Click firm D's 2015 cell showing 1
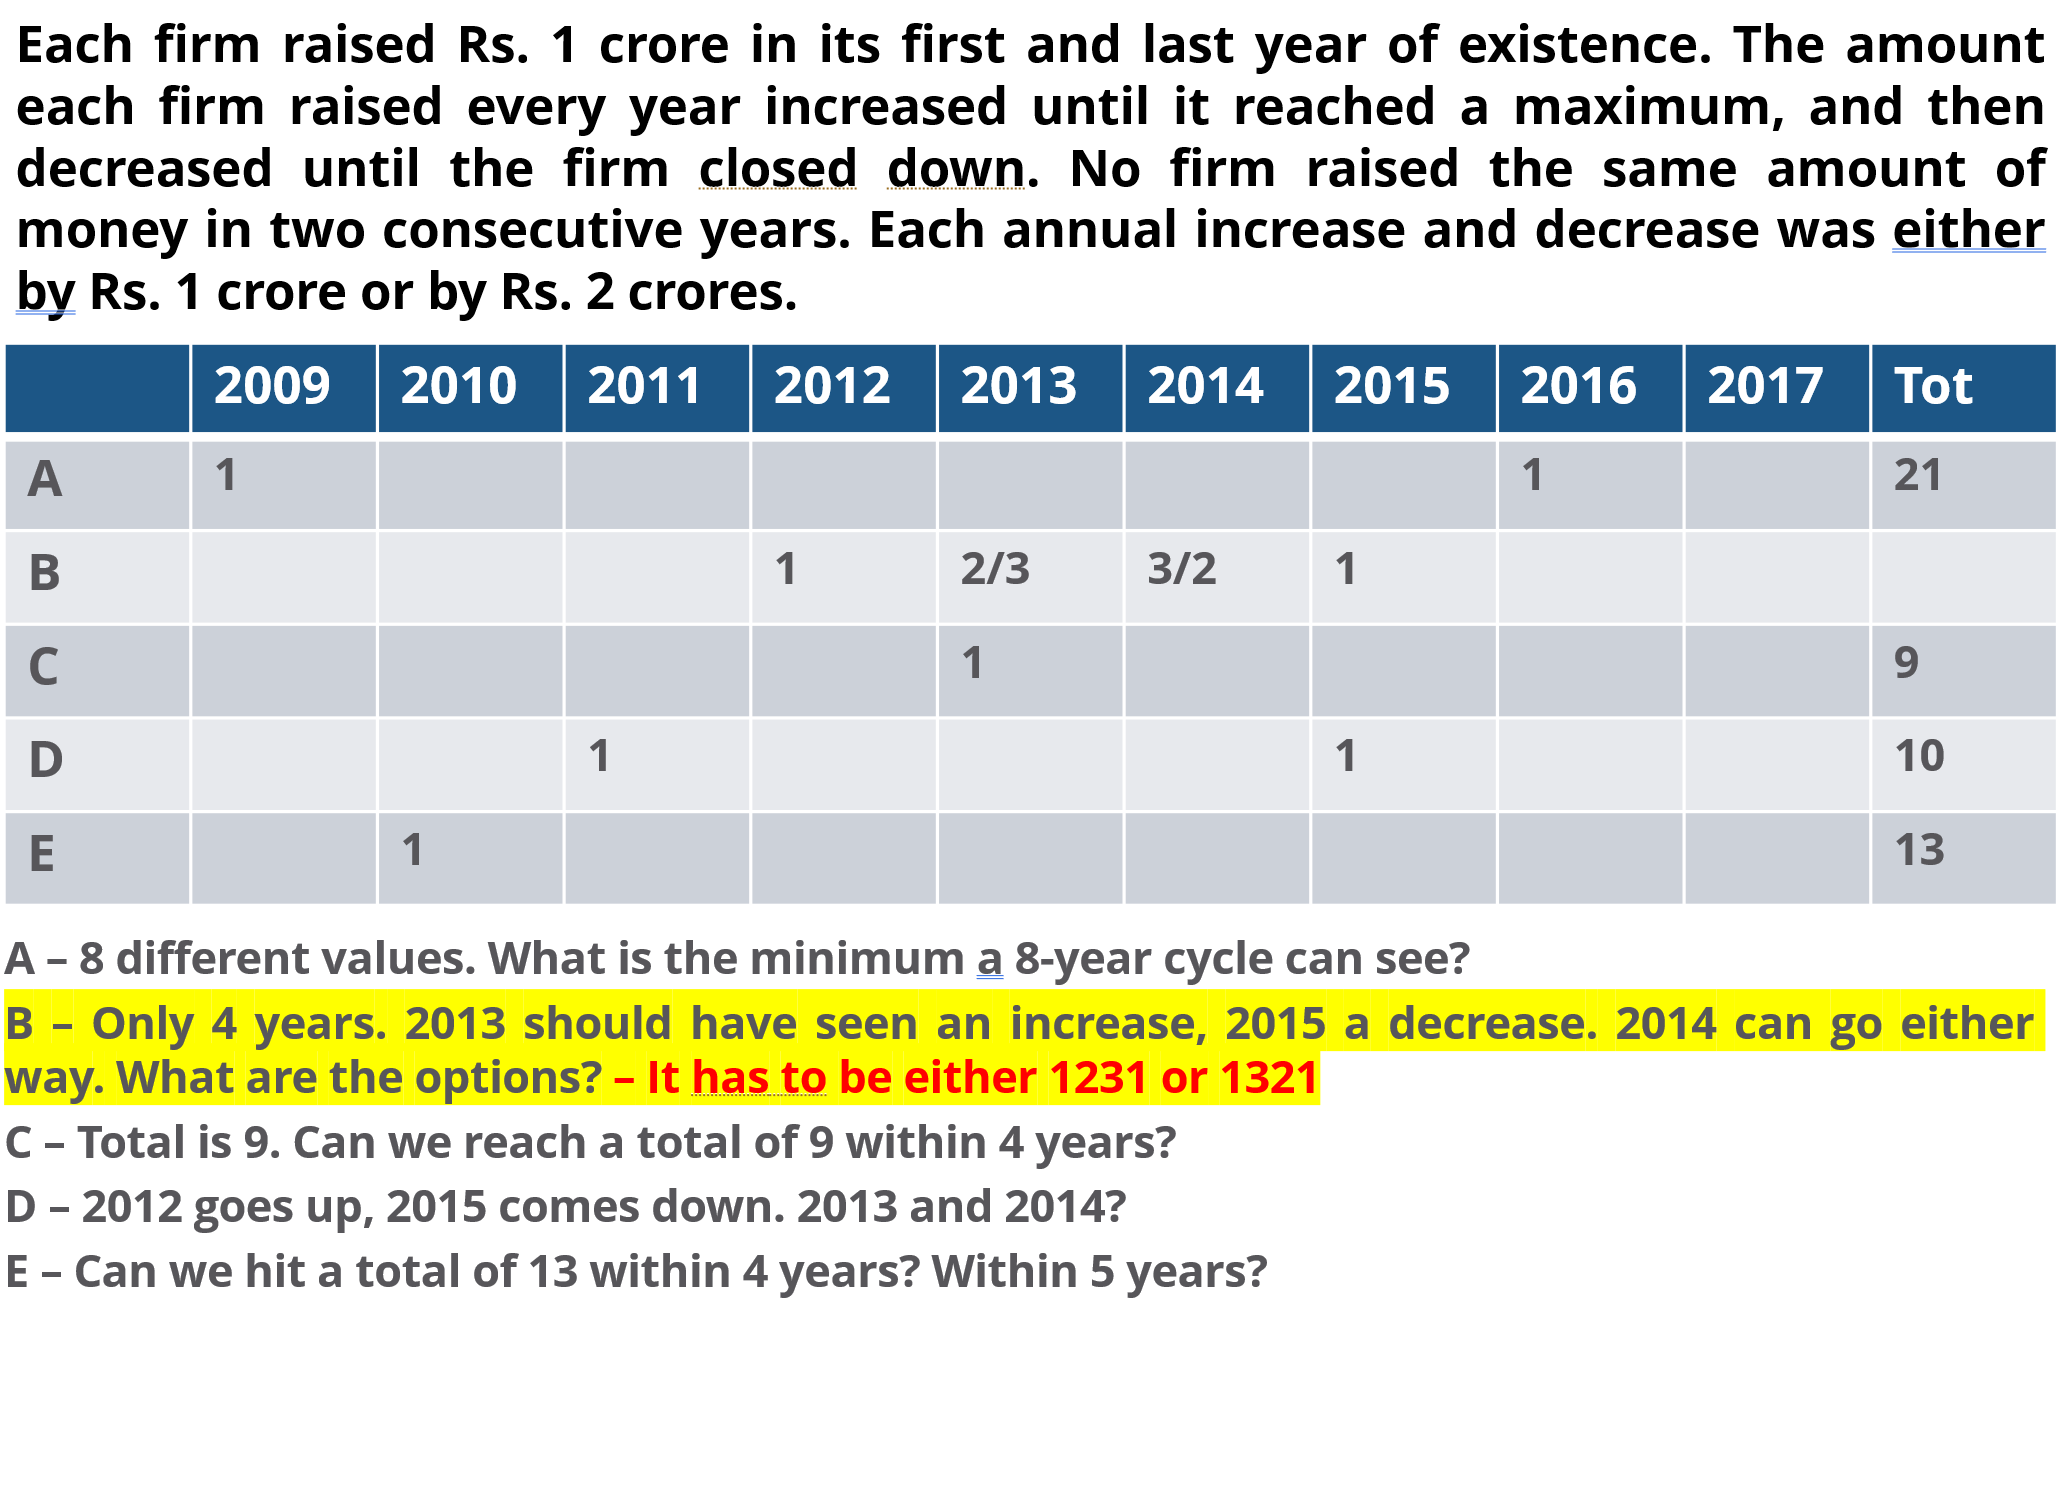The width and height of the screenshot is (2065, 1491). pos(1404,765)
